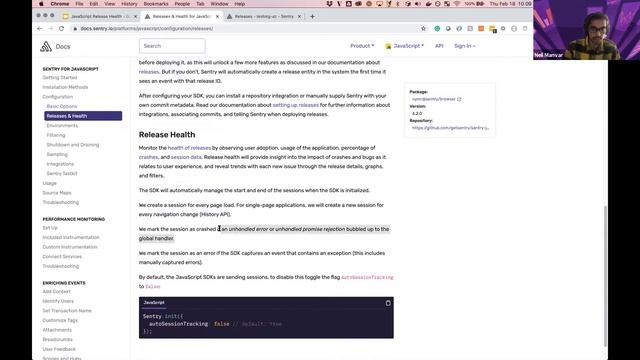The width and height of the screenshot is (640, 360).
Task: Click the page vertical scrollbar
Action: tap(605, 276)
